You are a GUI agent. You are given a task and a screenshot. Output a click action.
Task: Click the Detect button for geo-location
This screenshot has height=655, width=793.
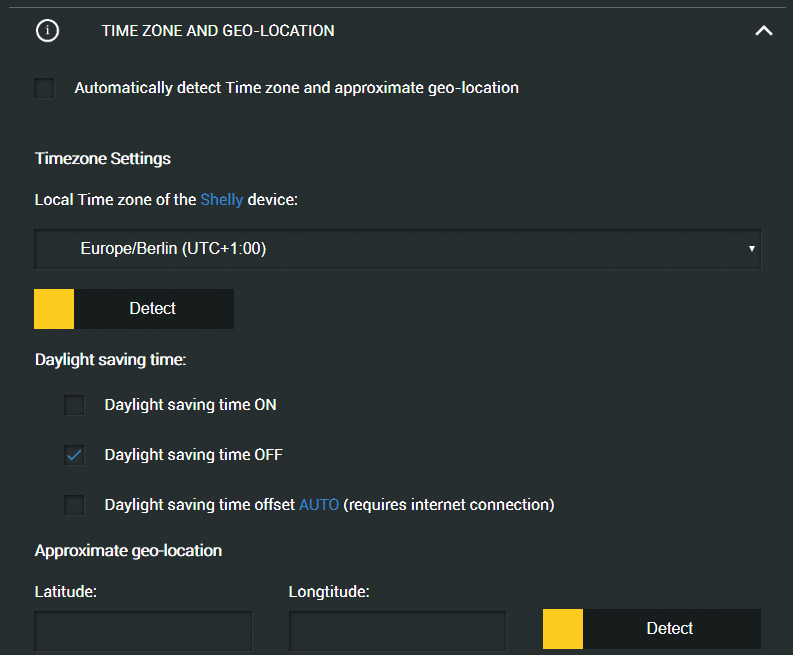(x=652, y=629)
